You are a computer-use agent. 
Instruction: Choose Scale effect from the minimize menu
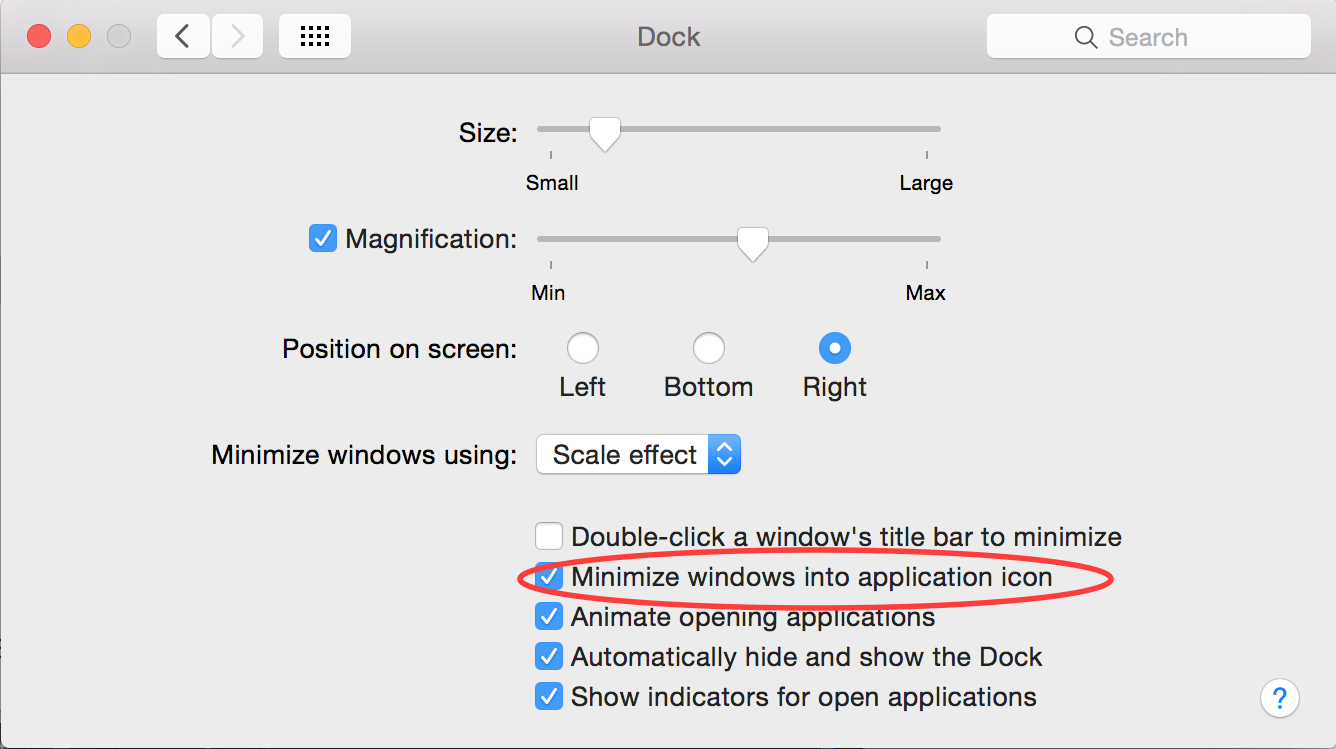coord(624,454)
